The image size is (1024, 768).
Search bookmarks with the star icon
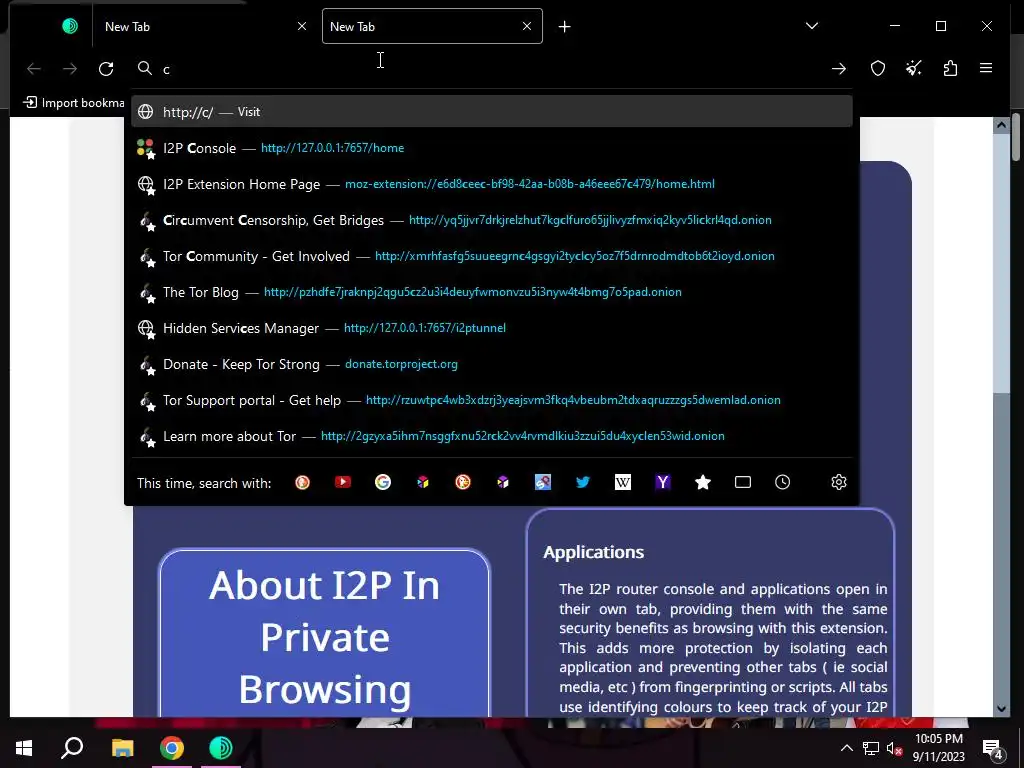(703, 483)
